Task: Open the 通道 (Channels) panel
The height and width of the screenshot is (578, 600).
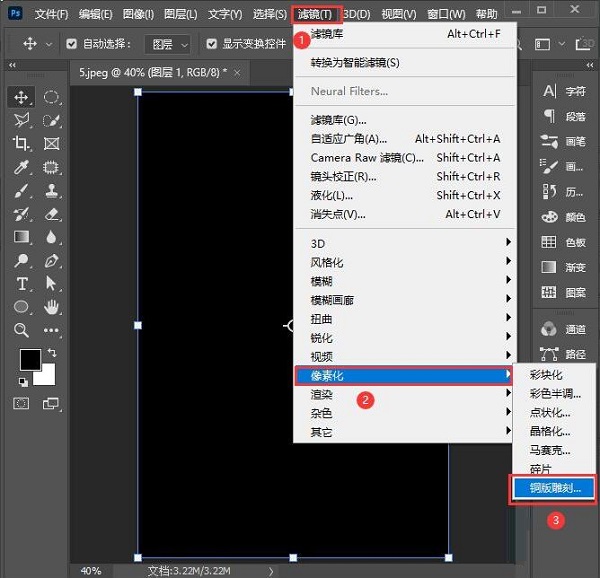Action: point(564,329)
